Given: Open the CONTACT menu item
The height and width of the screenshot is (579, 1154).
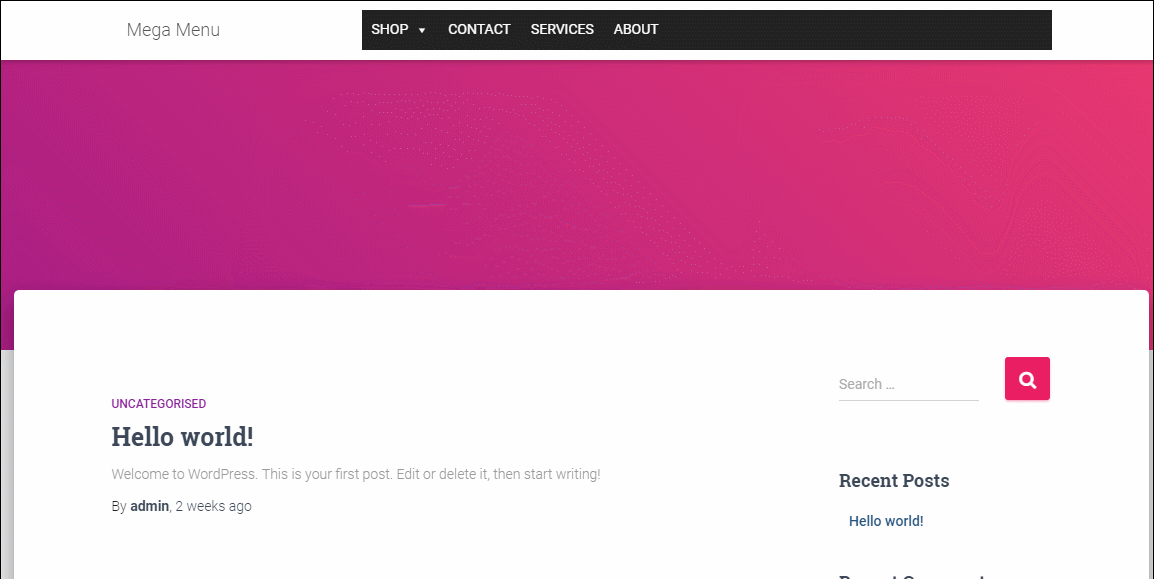Looking at the screenshot, I should (x=479, y=29).
